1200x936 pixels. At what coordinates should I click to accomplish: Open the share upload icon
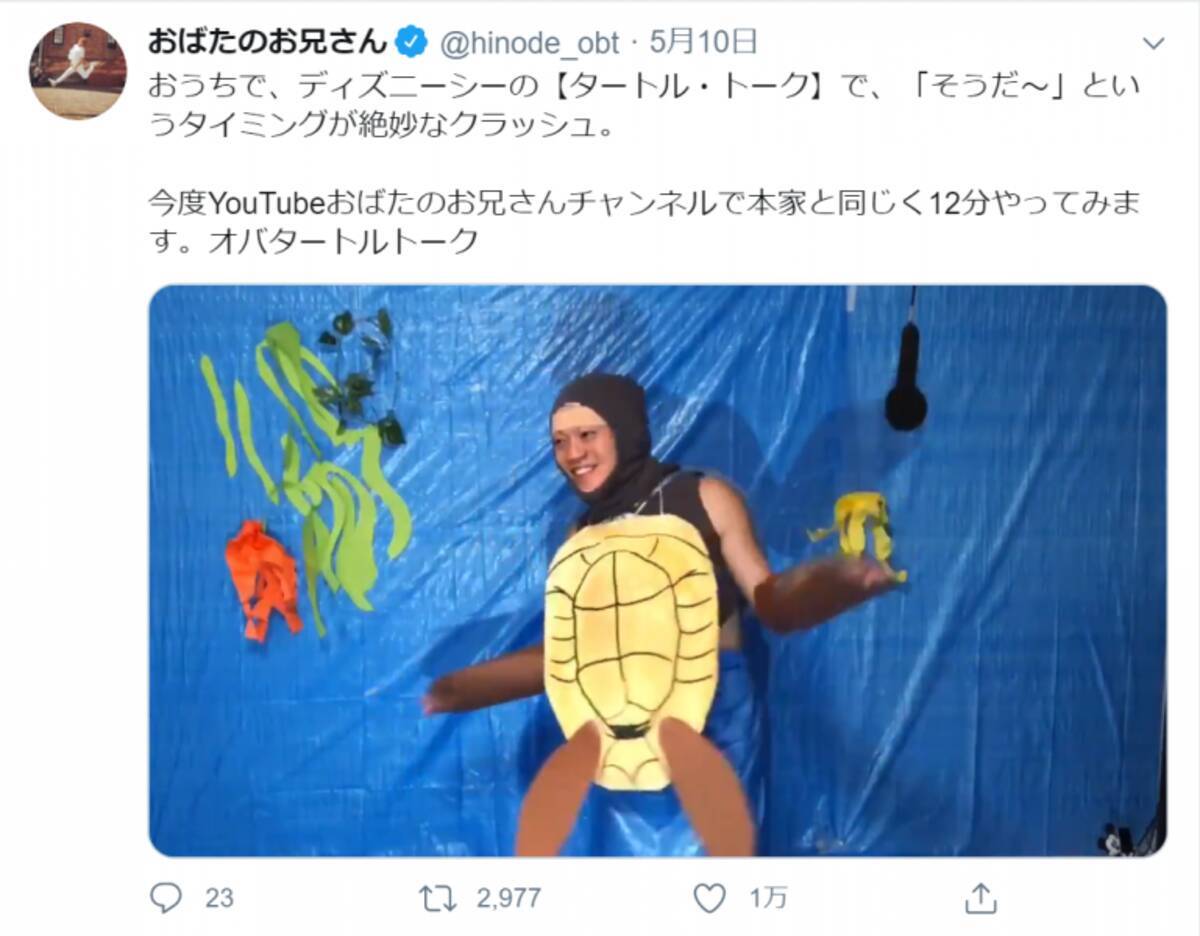tap(981, 898)
